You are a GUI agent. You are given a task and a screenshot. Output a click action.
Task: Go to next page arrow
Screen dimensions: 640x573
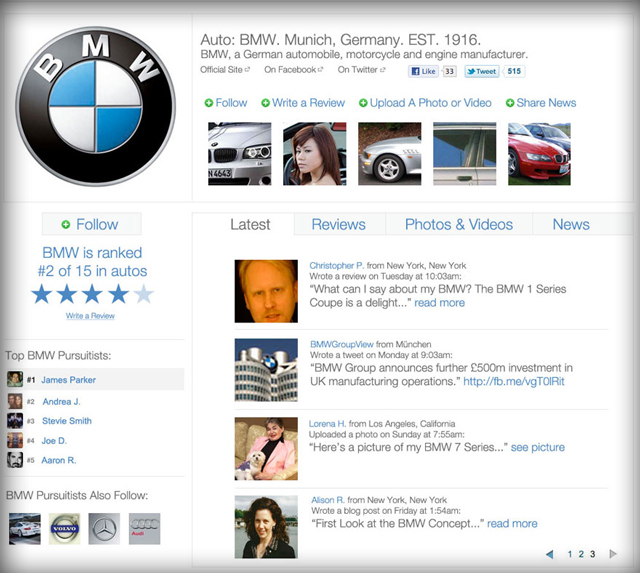point(613,554)
